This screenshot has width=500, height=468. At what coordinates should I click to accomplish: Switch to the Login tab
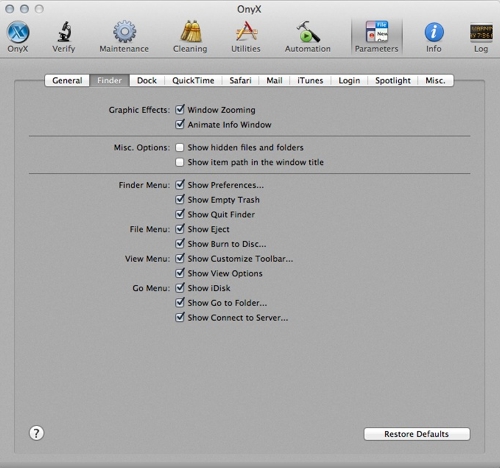click(349, 80)
